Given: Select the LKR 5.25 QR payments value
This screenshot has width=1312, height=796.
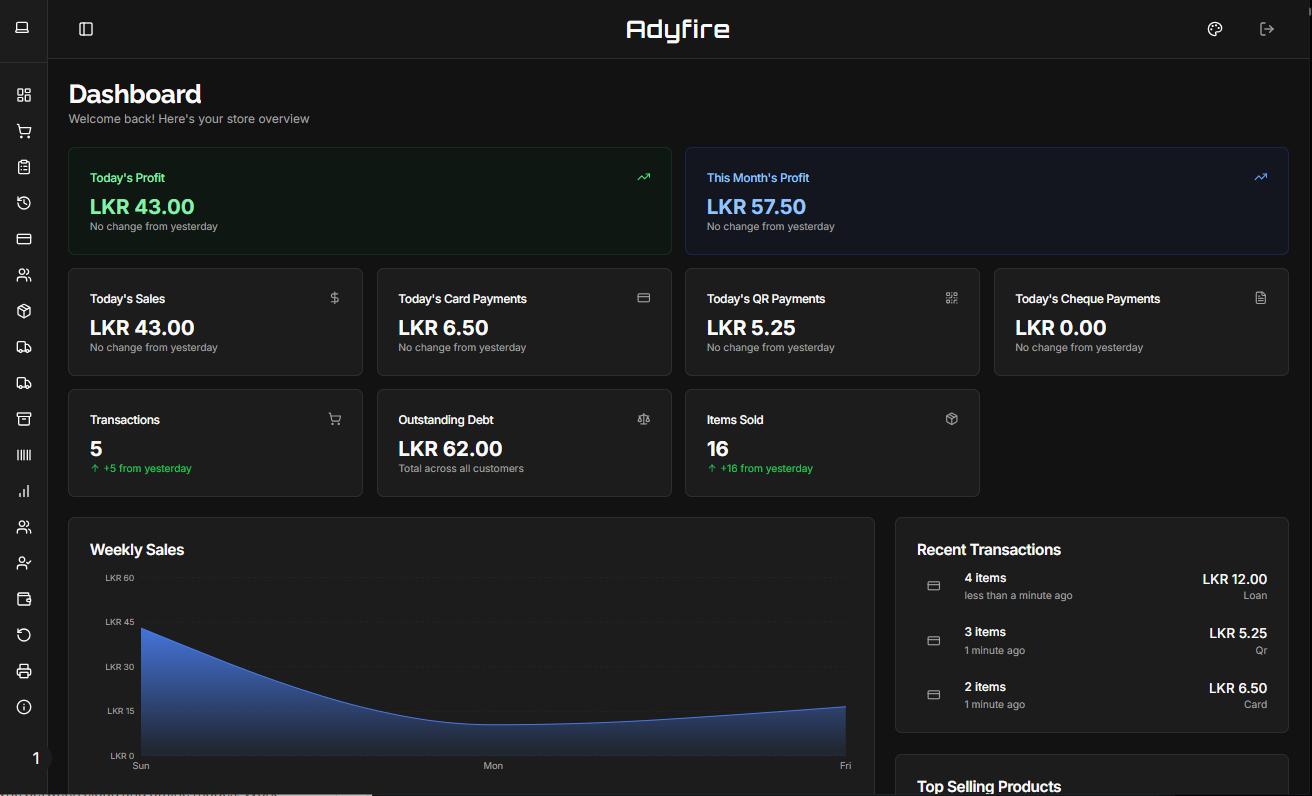Looking at the screenshot, I should pyautogui.click(x=751, y=328).
